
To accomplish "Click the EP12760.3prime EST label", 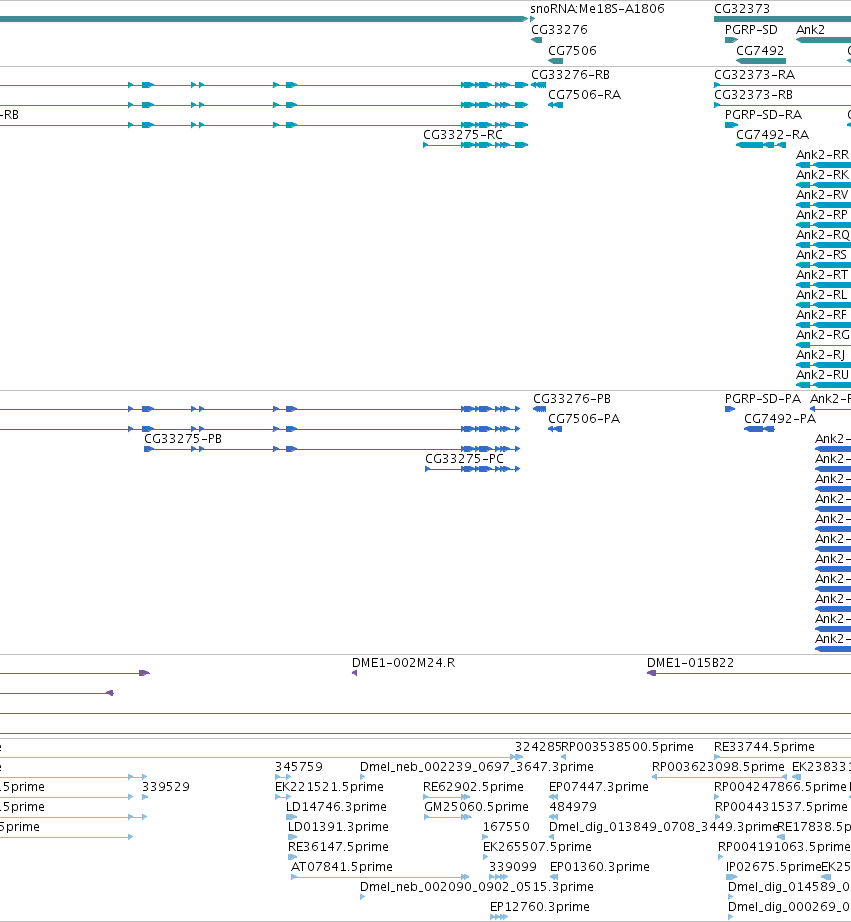I will tap(540, 907).
